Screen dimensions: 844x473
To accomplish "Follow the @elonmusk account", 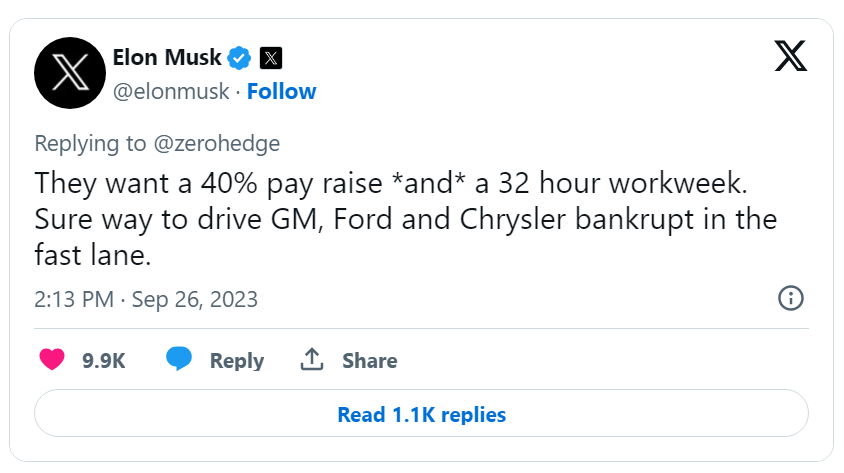I will pyautogui.click(x=281, y=91).
